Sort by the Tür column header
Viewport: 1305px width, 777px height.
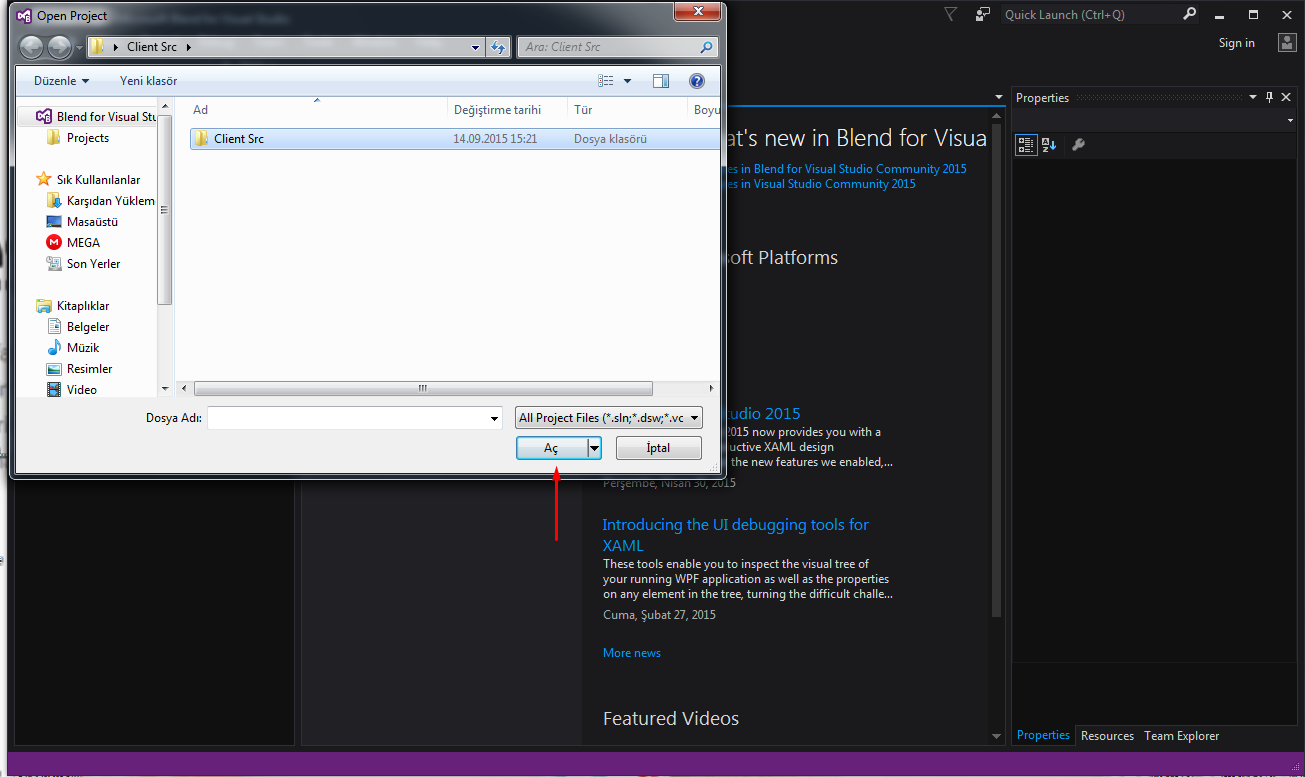tap(627, 110)
